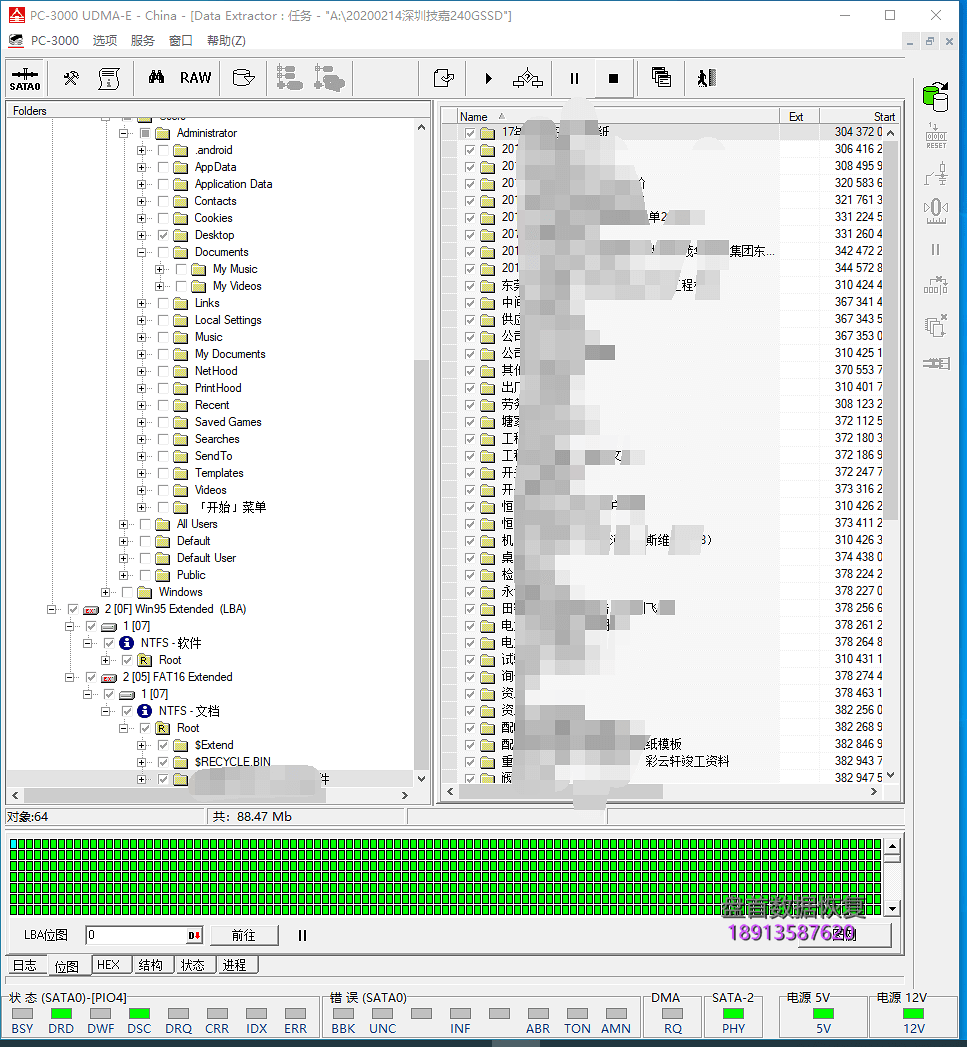The image size is (967, 1047).
Task: Click the green database disk icon in the right sidebar
Action: point(936,97)
